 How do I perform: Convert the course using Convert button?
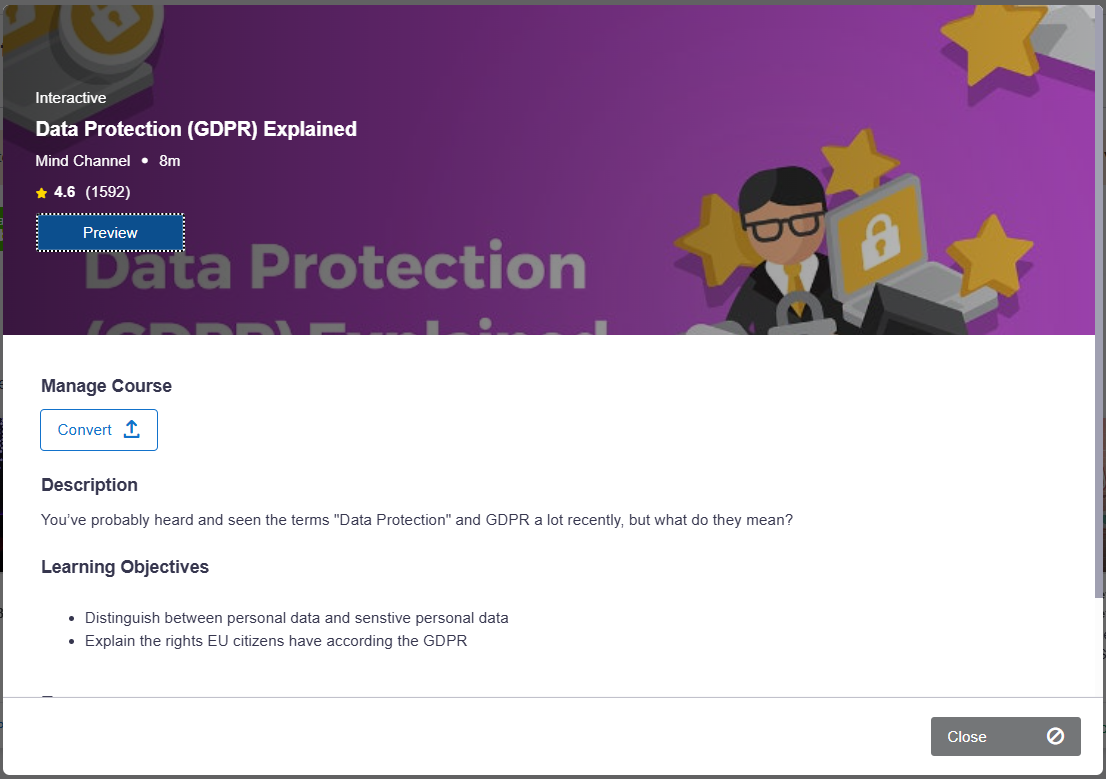click(99, 430)
